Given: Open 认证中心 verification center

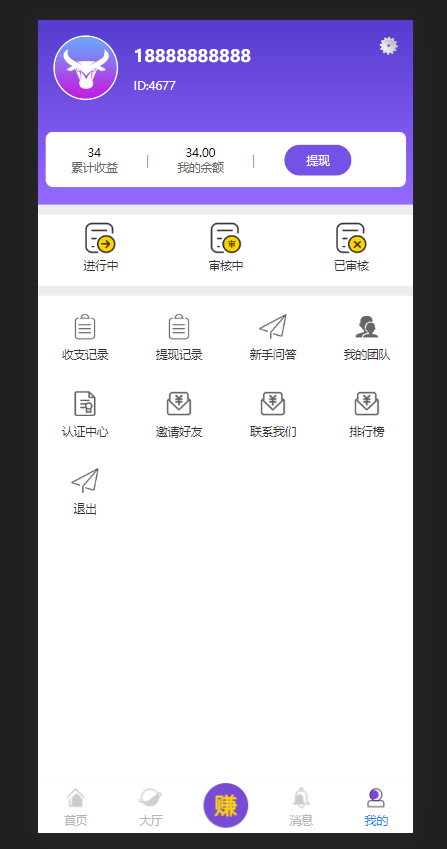Looking at the screenshot, I should tap(85, 415).
